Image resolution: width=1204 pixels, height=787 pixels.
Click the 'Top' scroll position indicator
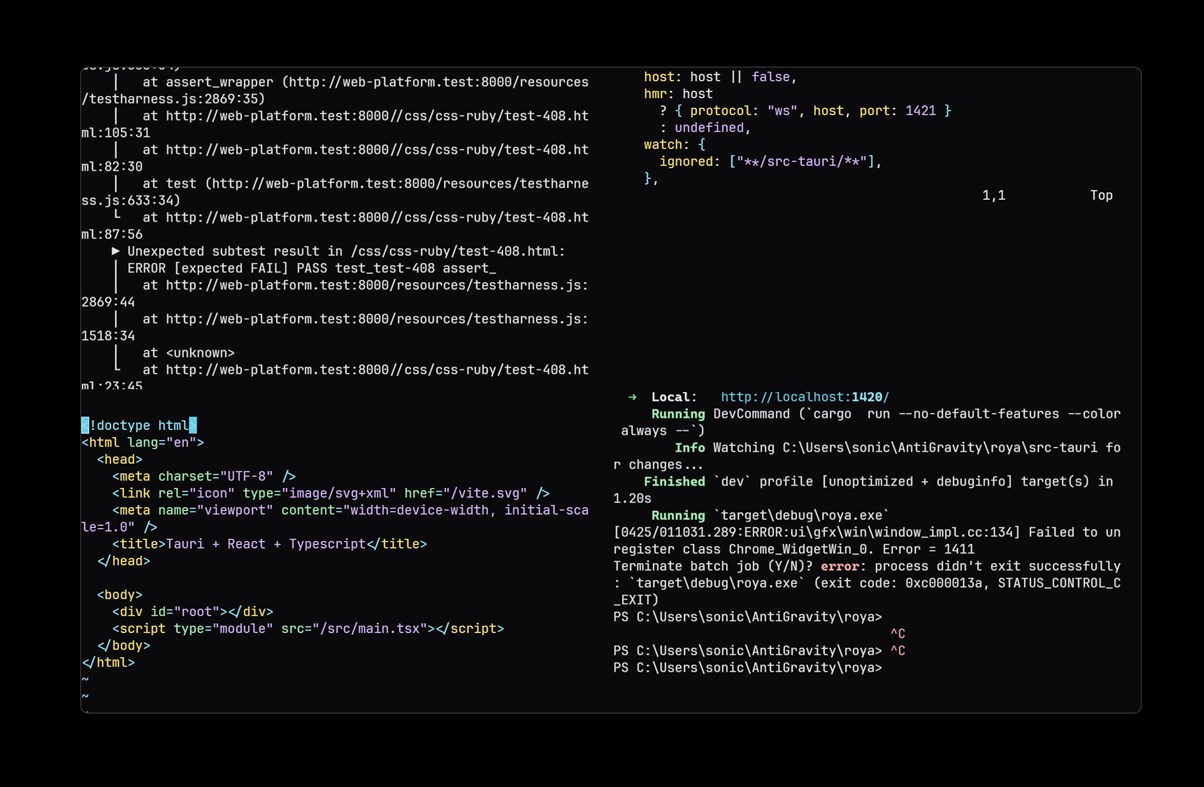coord(1101,196)
